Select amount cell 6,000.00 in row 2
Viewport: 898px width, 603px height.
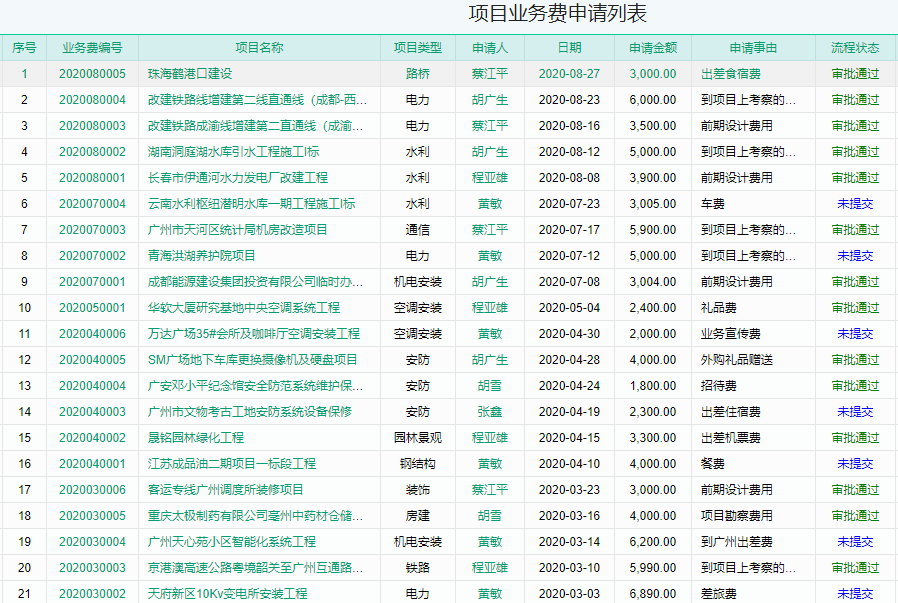[653, 100]
